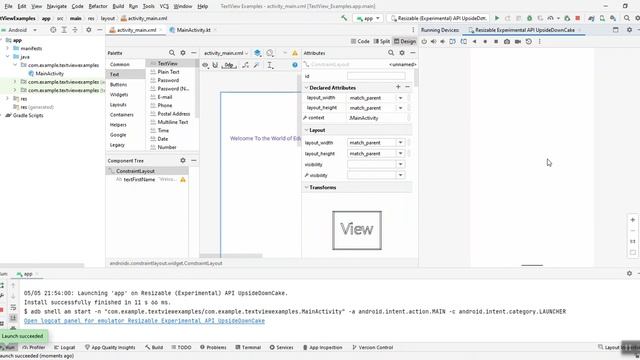Tap the emulator Home circle button
Viewport: 640px width, 360px height.
[x=485, y=42]
